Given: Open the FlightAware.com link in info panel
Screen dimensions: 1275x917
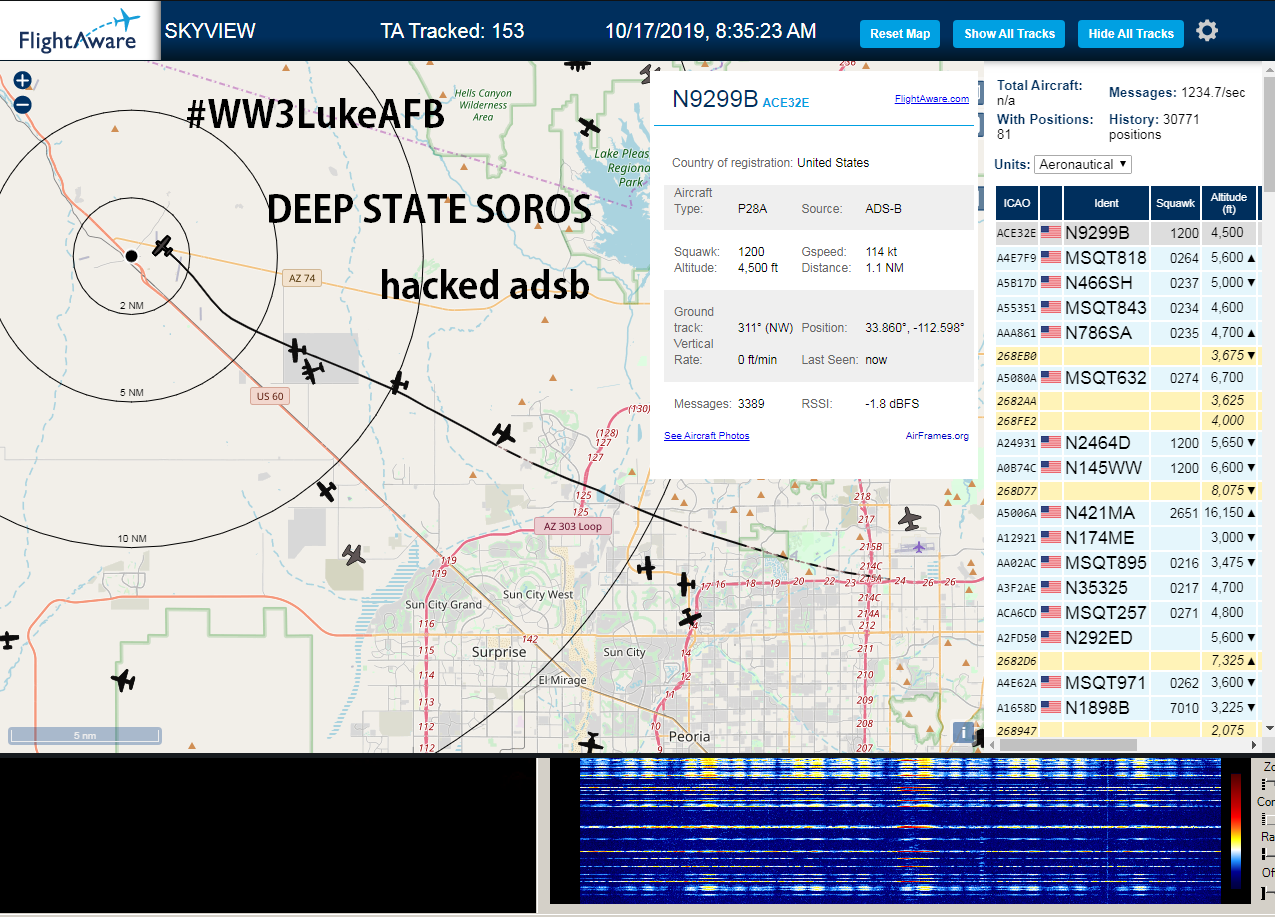Looking at the screenshot, I should [931, 99].
